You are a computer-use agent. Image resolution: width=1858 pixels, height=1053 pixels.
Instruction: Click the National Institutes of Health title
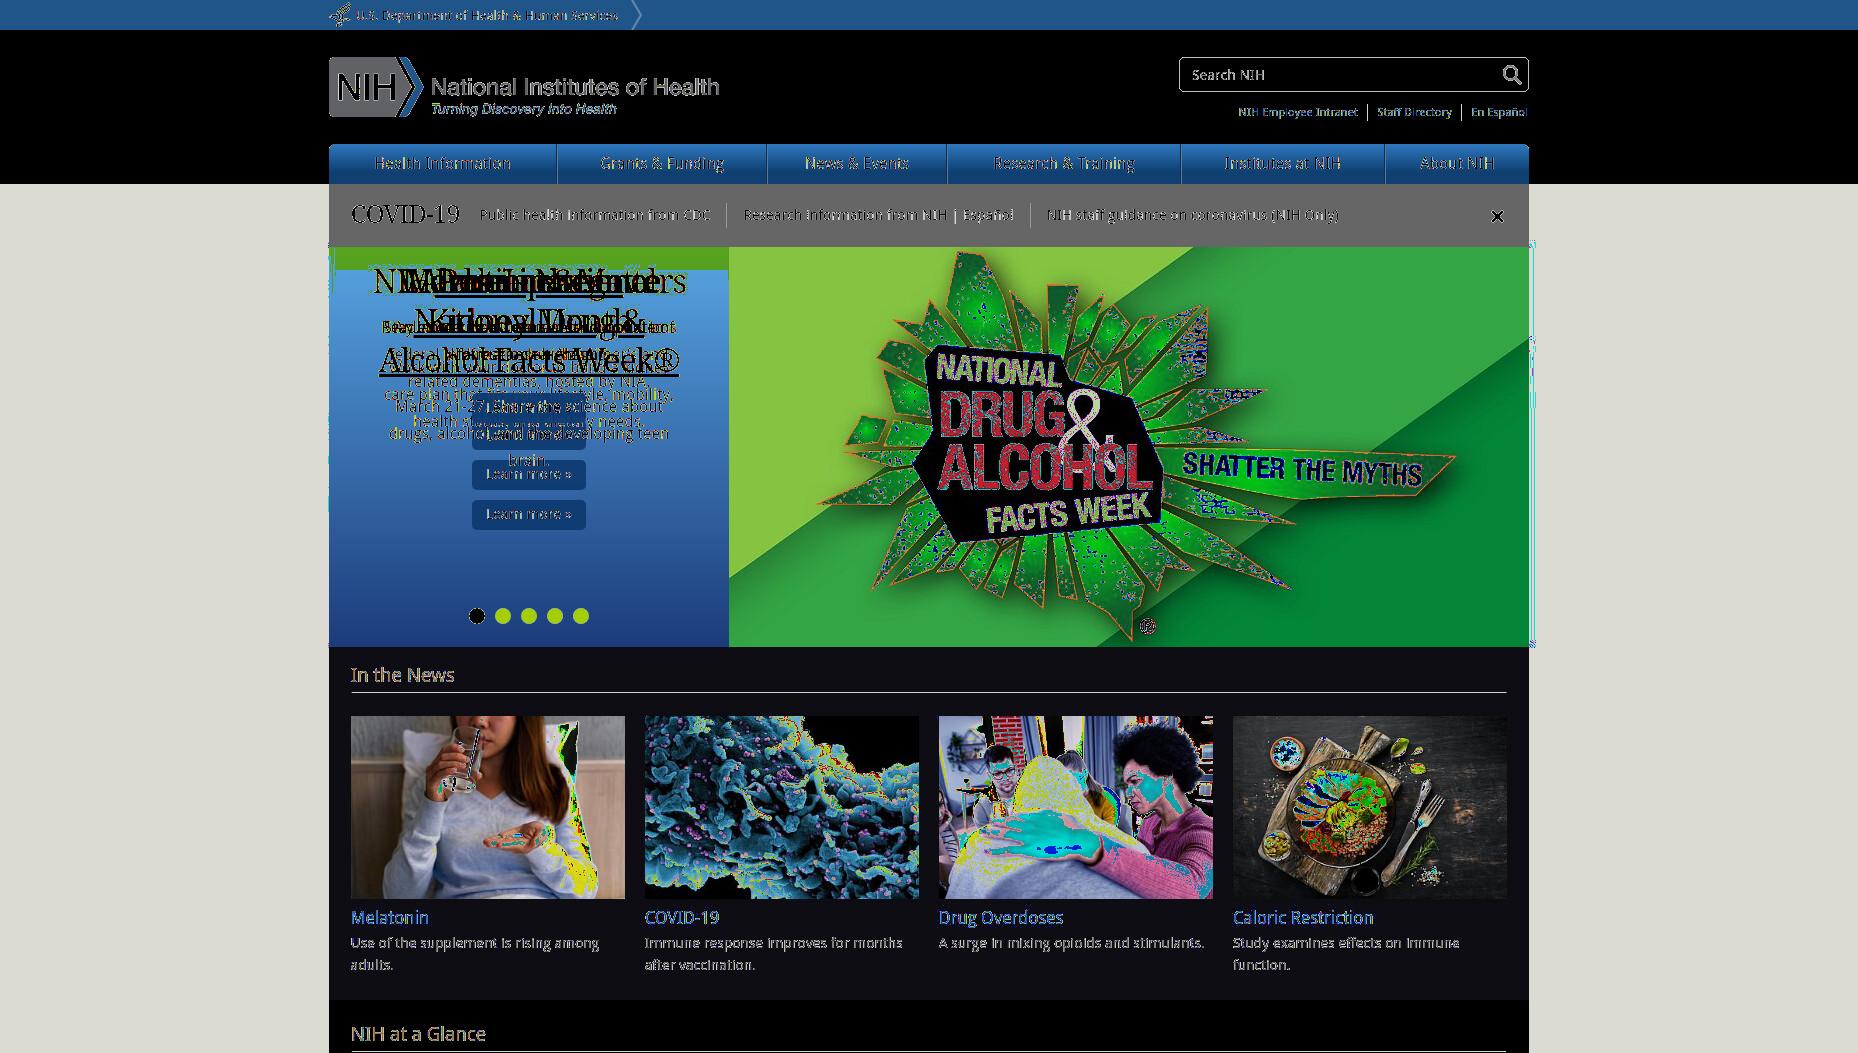(x=575, y=87)
